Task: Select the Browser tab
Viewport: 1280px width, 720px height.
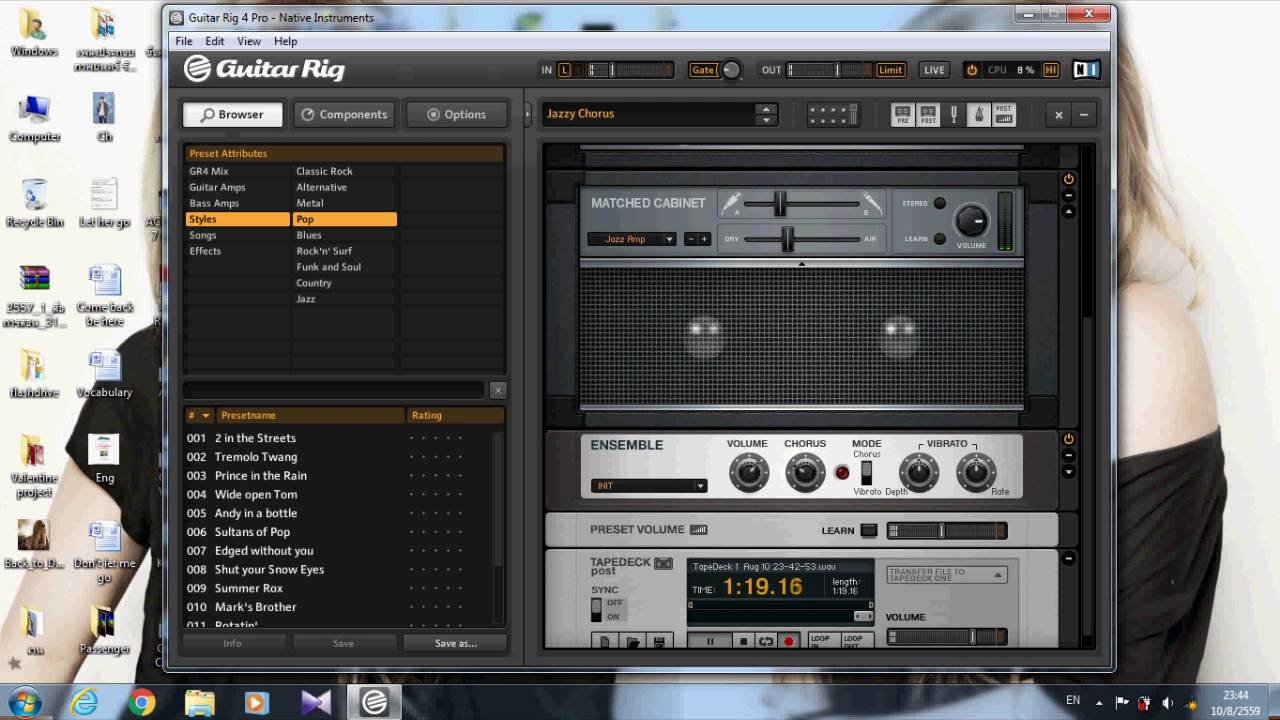Action: (232, 115)
